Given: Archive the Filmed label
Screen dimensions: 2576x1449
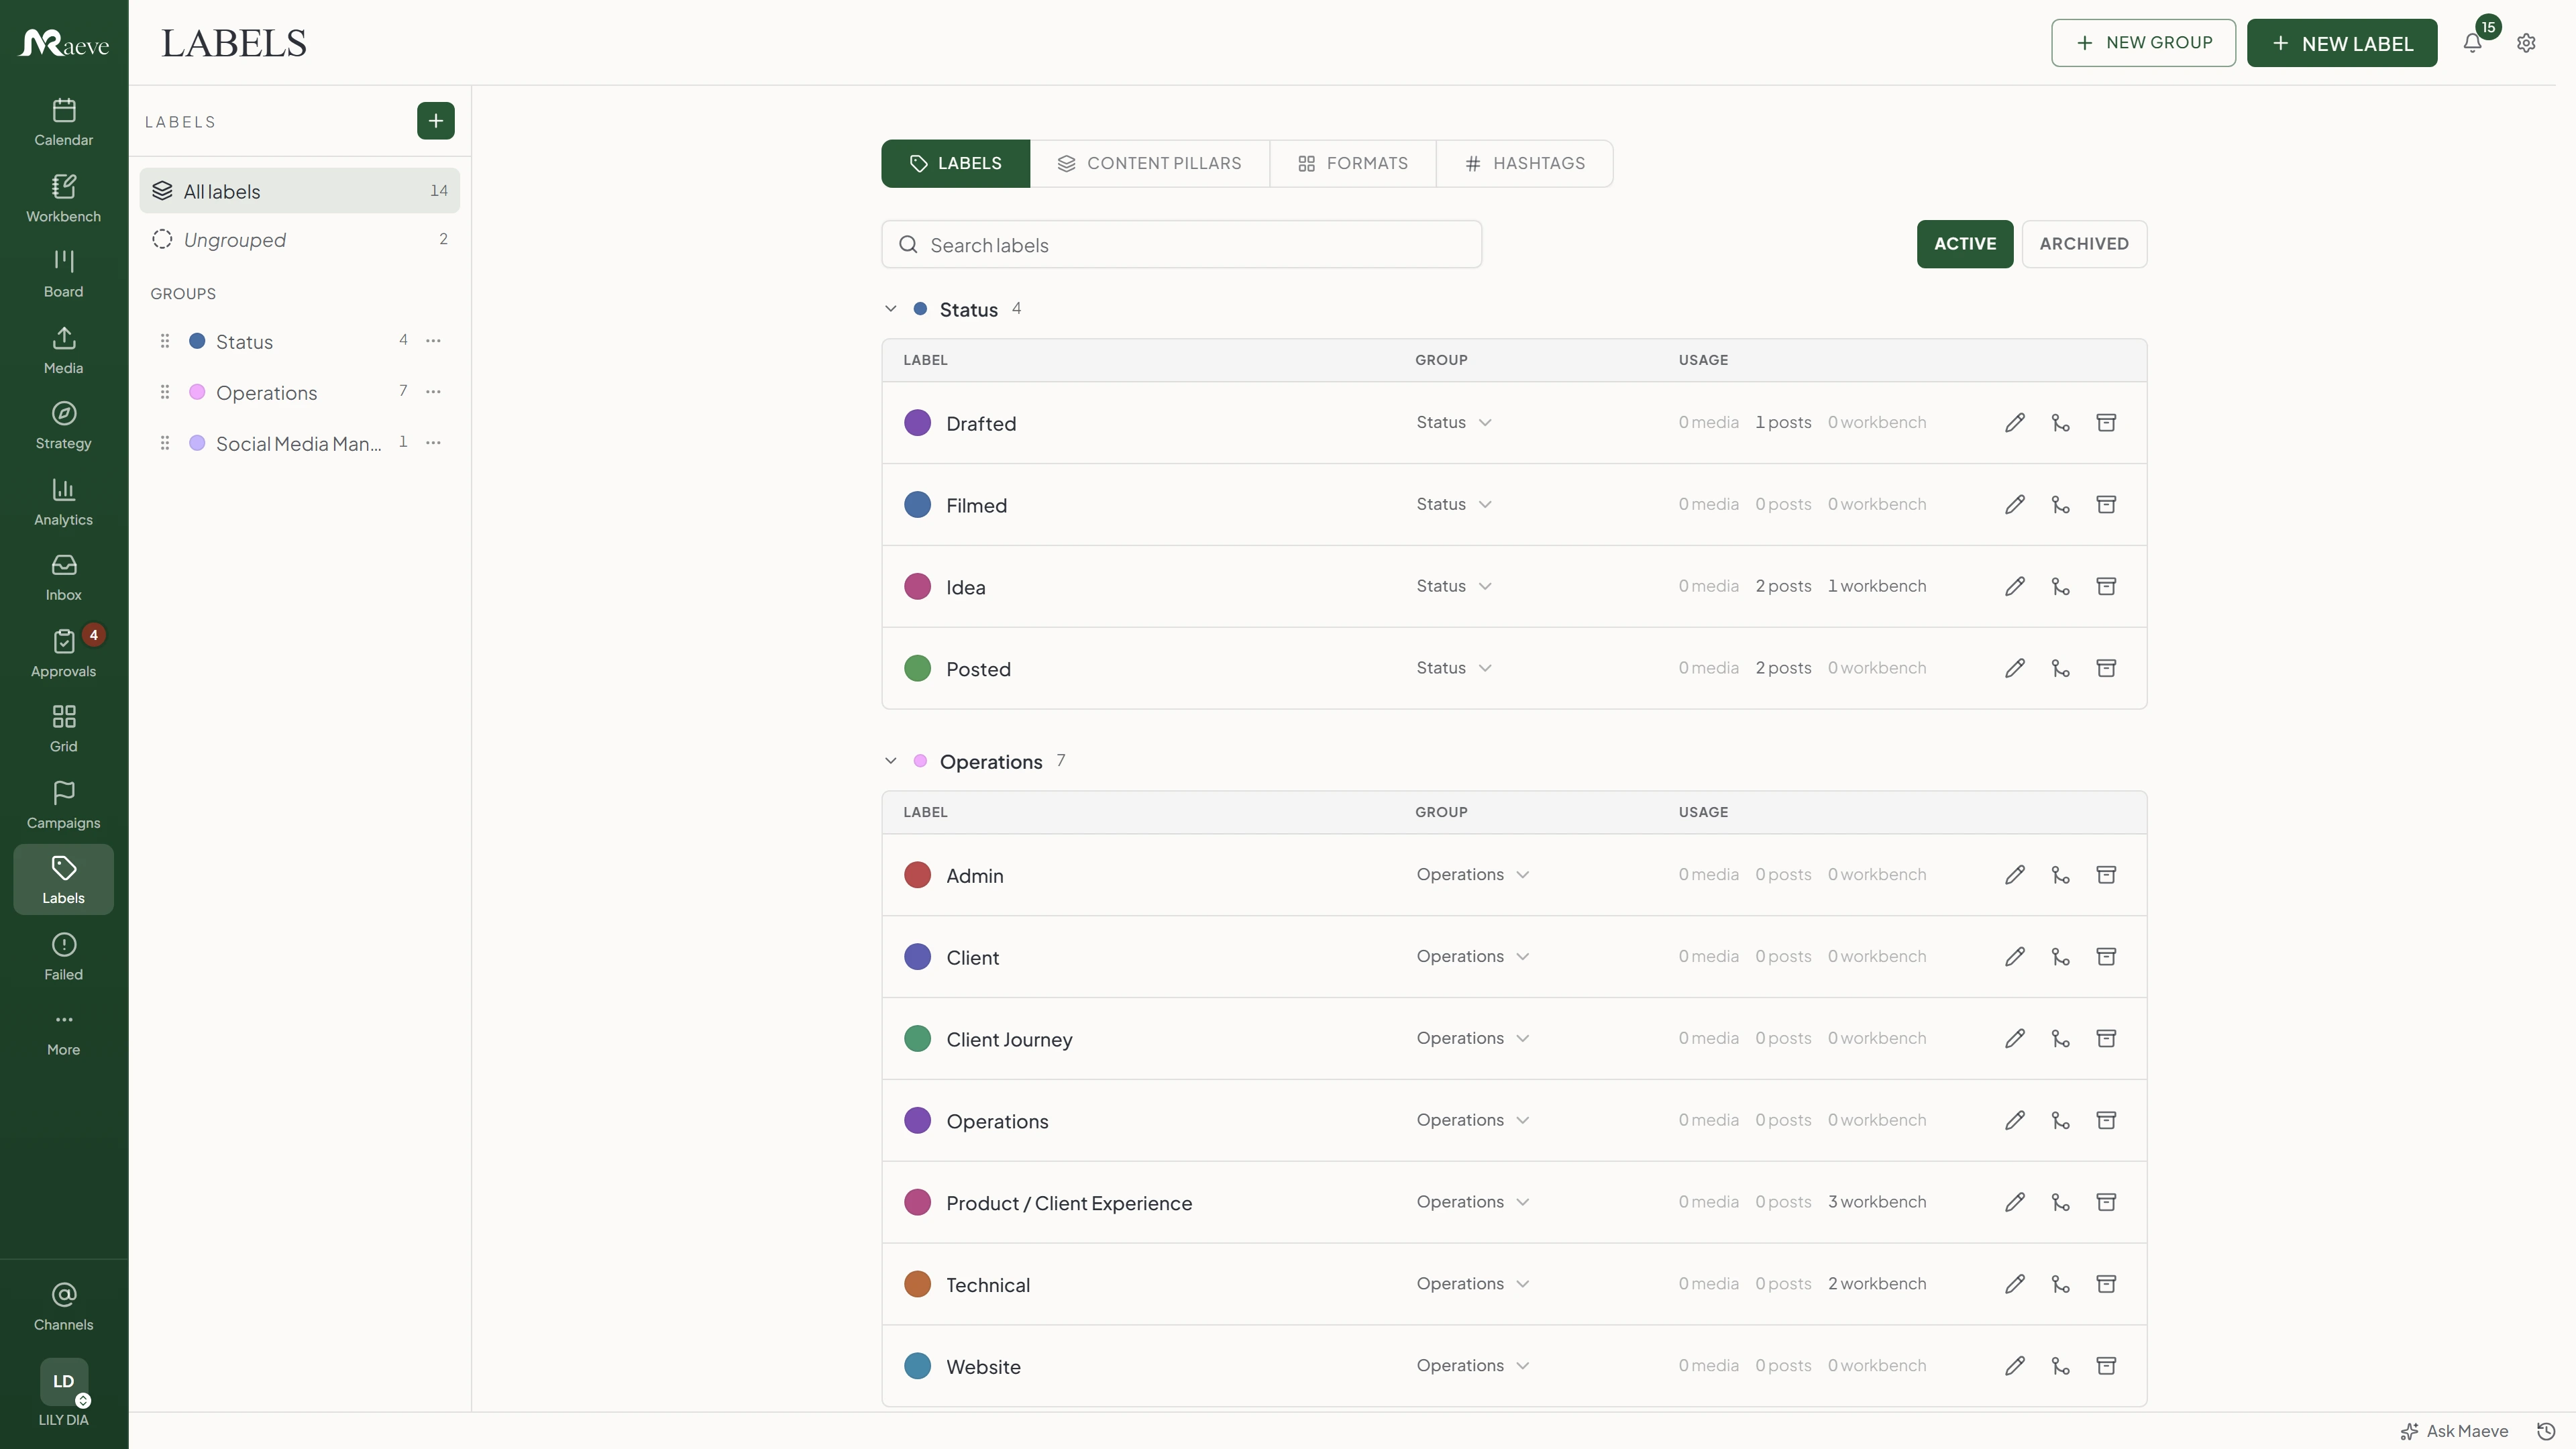Looking at the screenshot, I should 2105,505.
